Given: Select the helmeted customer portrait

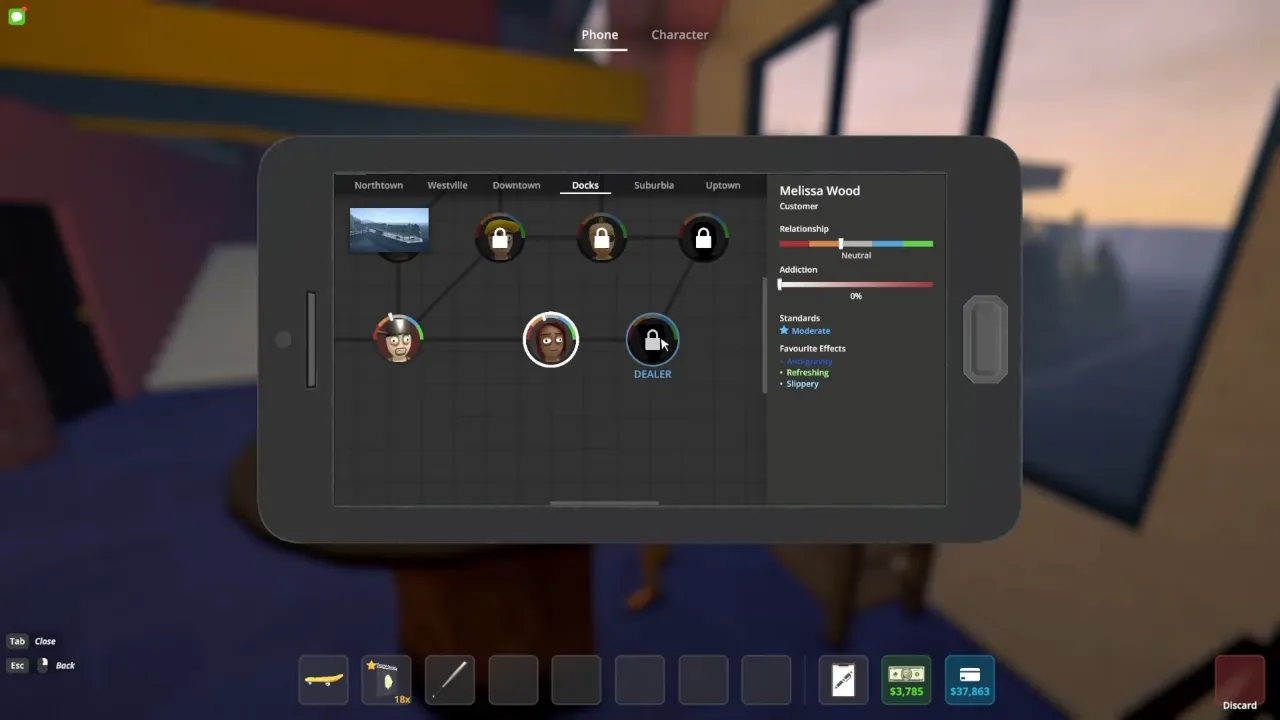Looking at the screenshot, I should pos(398,339).
